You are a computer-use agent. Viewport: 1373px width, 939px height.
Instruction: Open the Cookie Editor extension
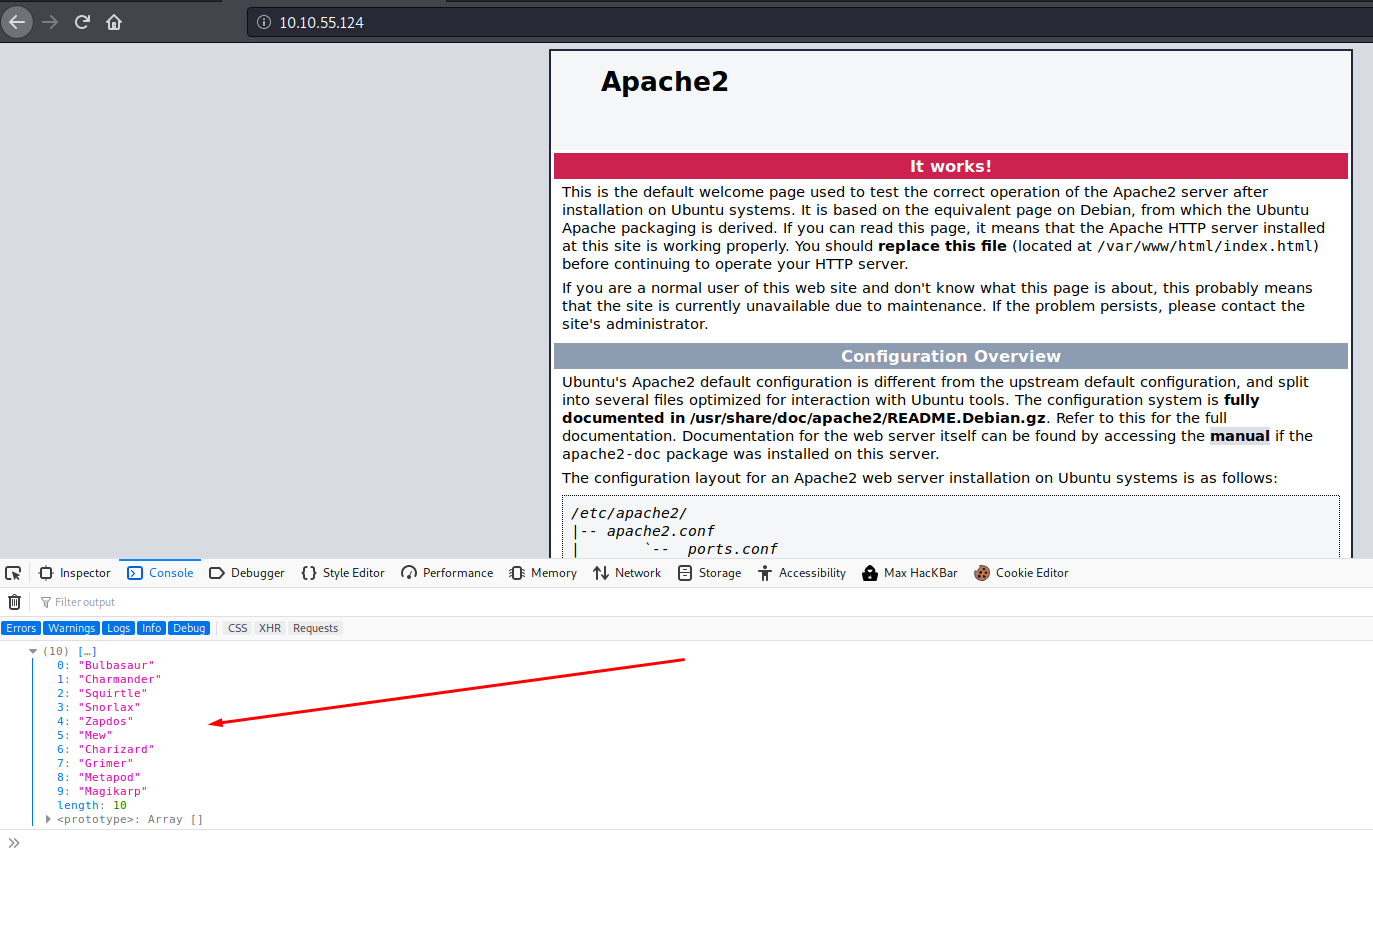[x=1021, y=573]
